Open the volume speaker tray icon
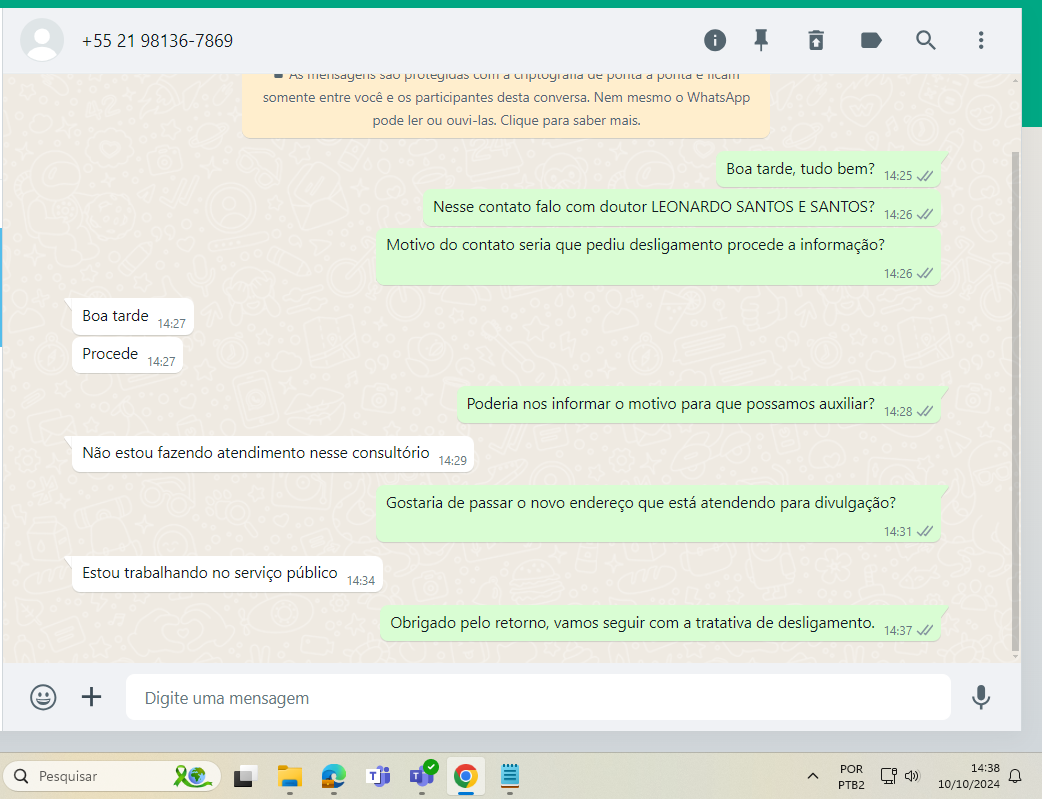This screenshot has height=799, width=1042. pyautogui.click(x=912, y=776)
